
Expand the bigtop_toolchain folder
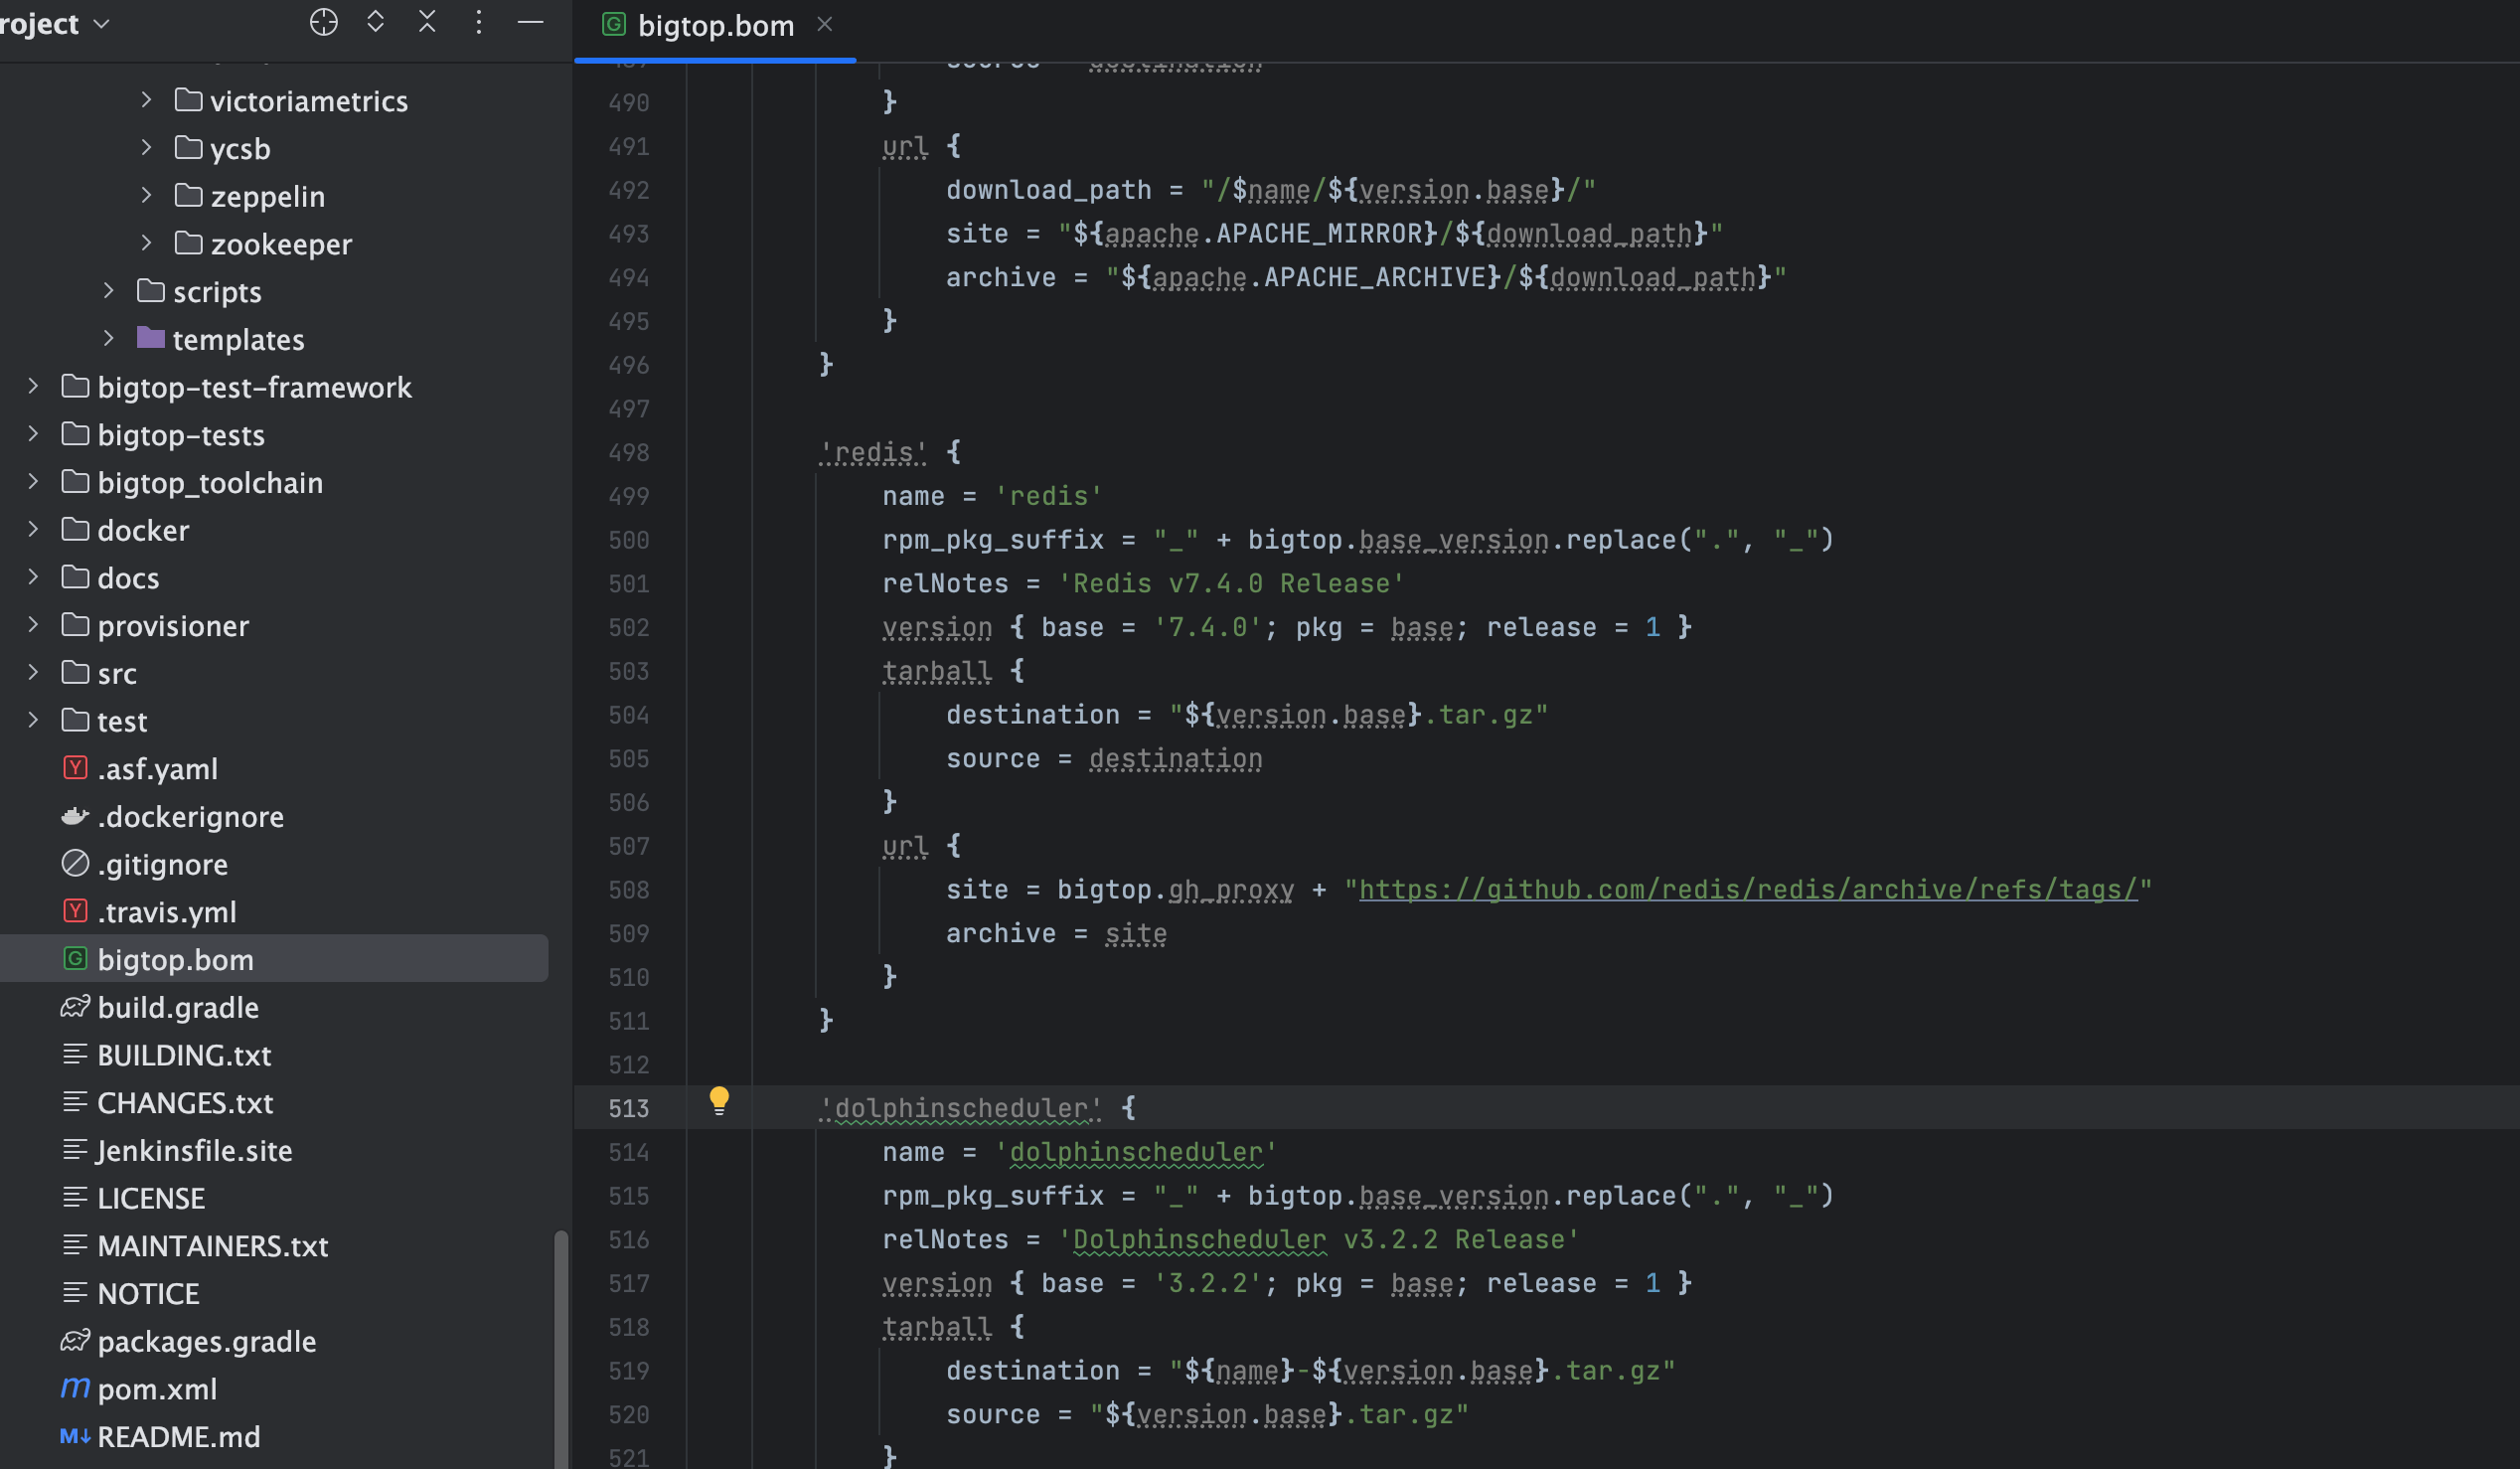pos(33,482)
